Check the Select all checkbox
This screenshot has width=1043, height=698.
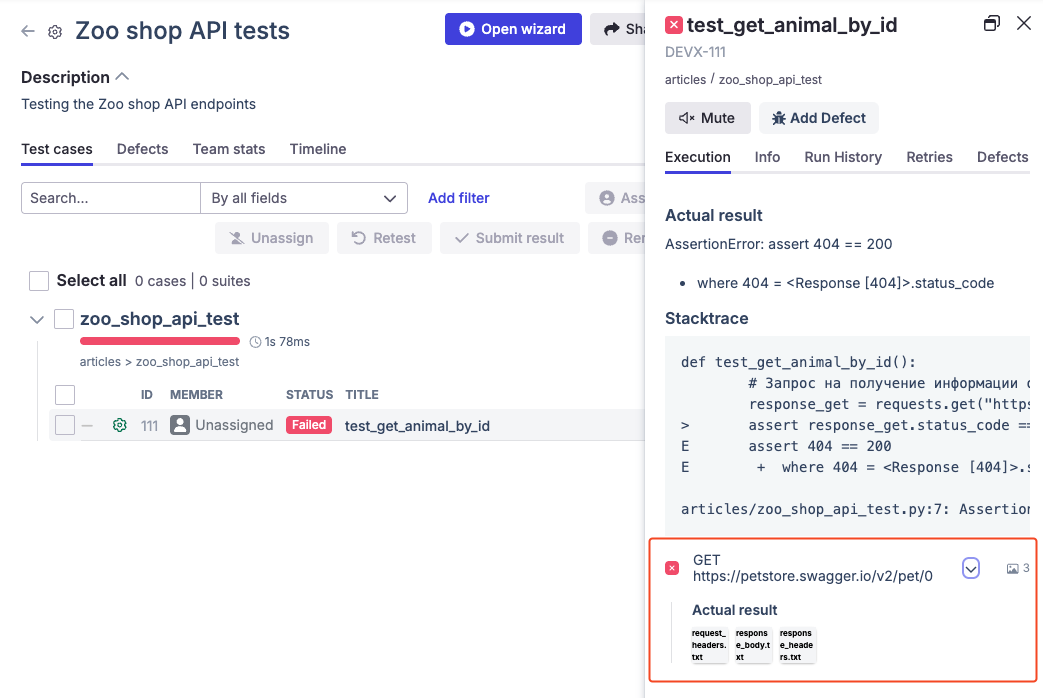pos(39,281)
